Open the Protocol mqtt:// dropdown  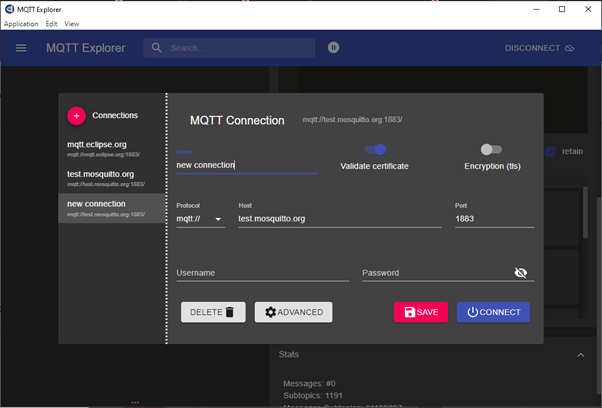(x=200, y=219)
